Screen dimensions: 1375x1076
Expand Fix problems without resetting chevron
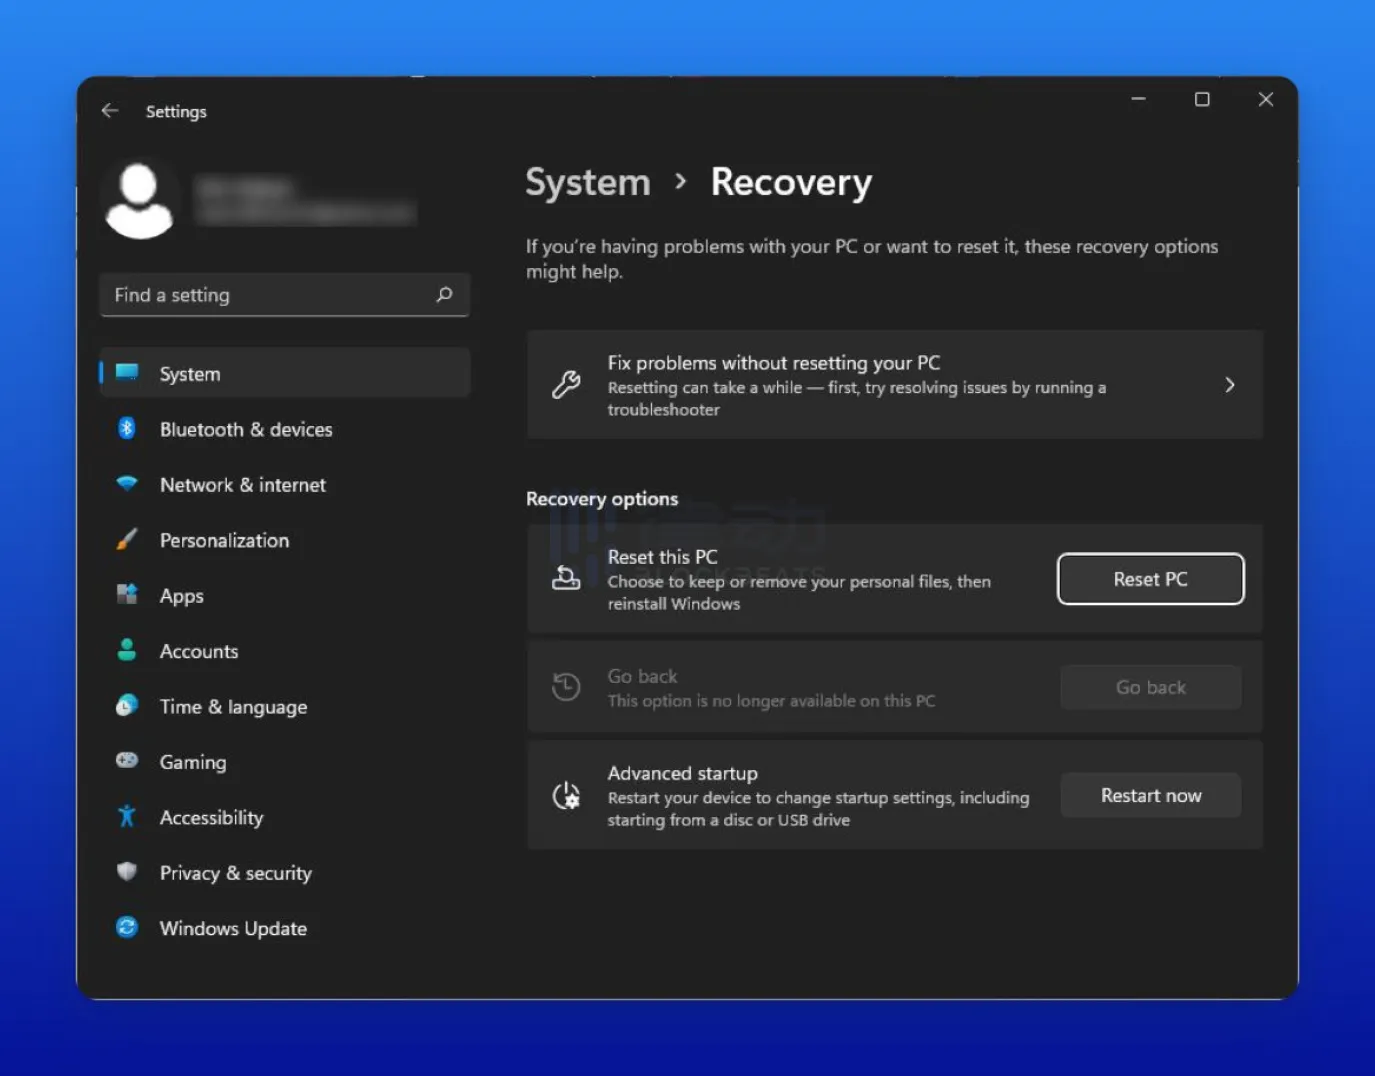[x=1229, y=385]
